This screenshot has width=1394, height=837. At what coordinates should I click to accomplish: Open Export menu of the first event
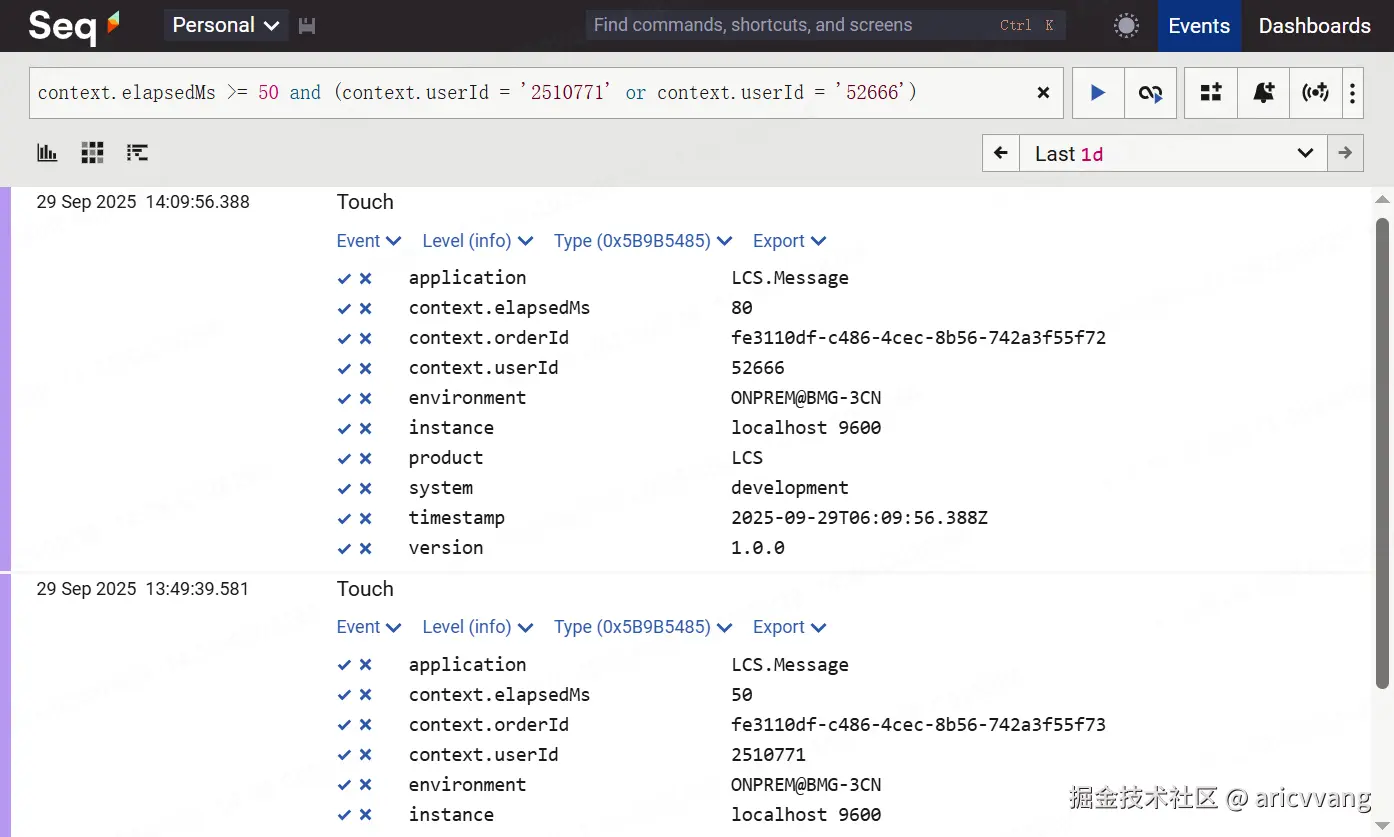(x=789, y=241)
